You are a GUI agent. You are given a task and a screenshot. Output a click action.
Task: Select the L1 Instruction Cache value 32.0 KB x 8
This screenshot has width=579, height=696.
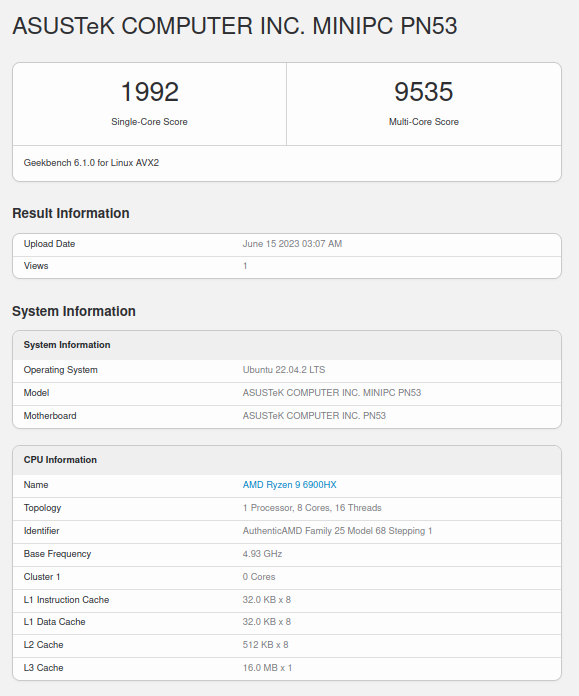(x=266, y=600)
